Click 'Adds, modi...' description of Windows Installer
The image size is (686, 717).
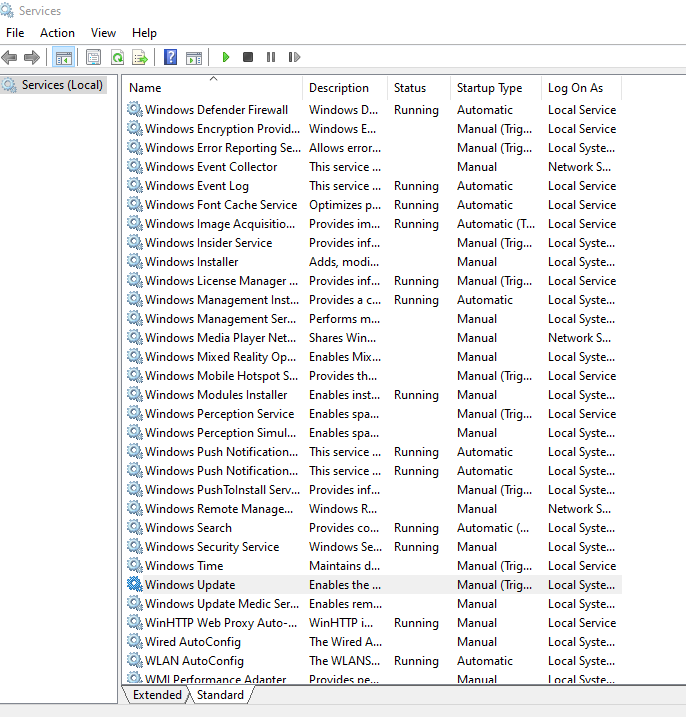(344, 262)
